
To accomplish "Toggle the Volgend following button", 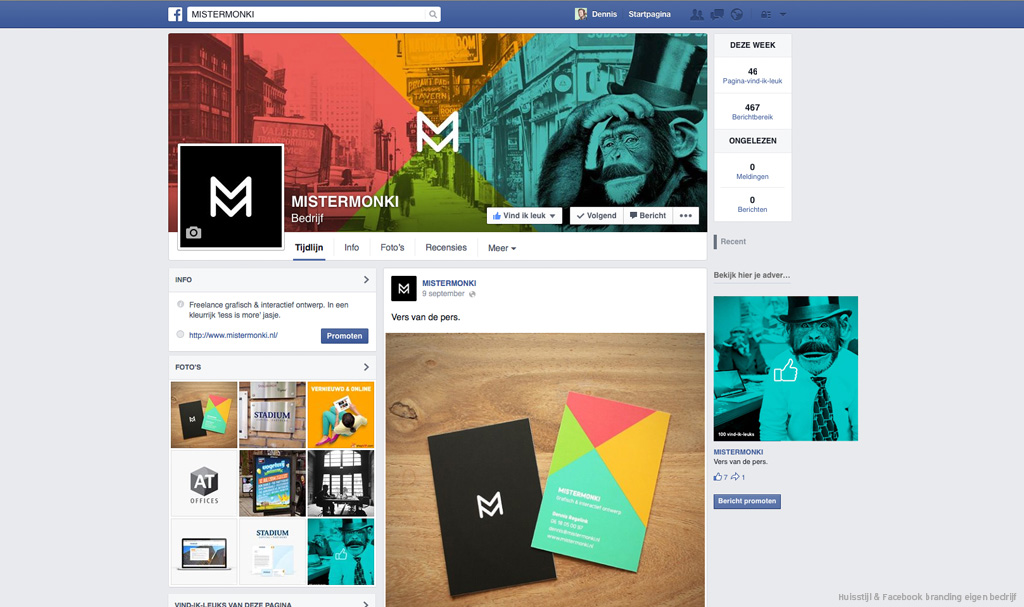I will click(x=596, y=216).
